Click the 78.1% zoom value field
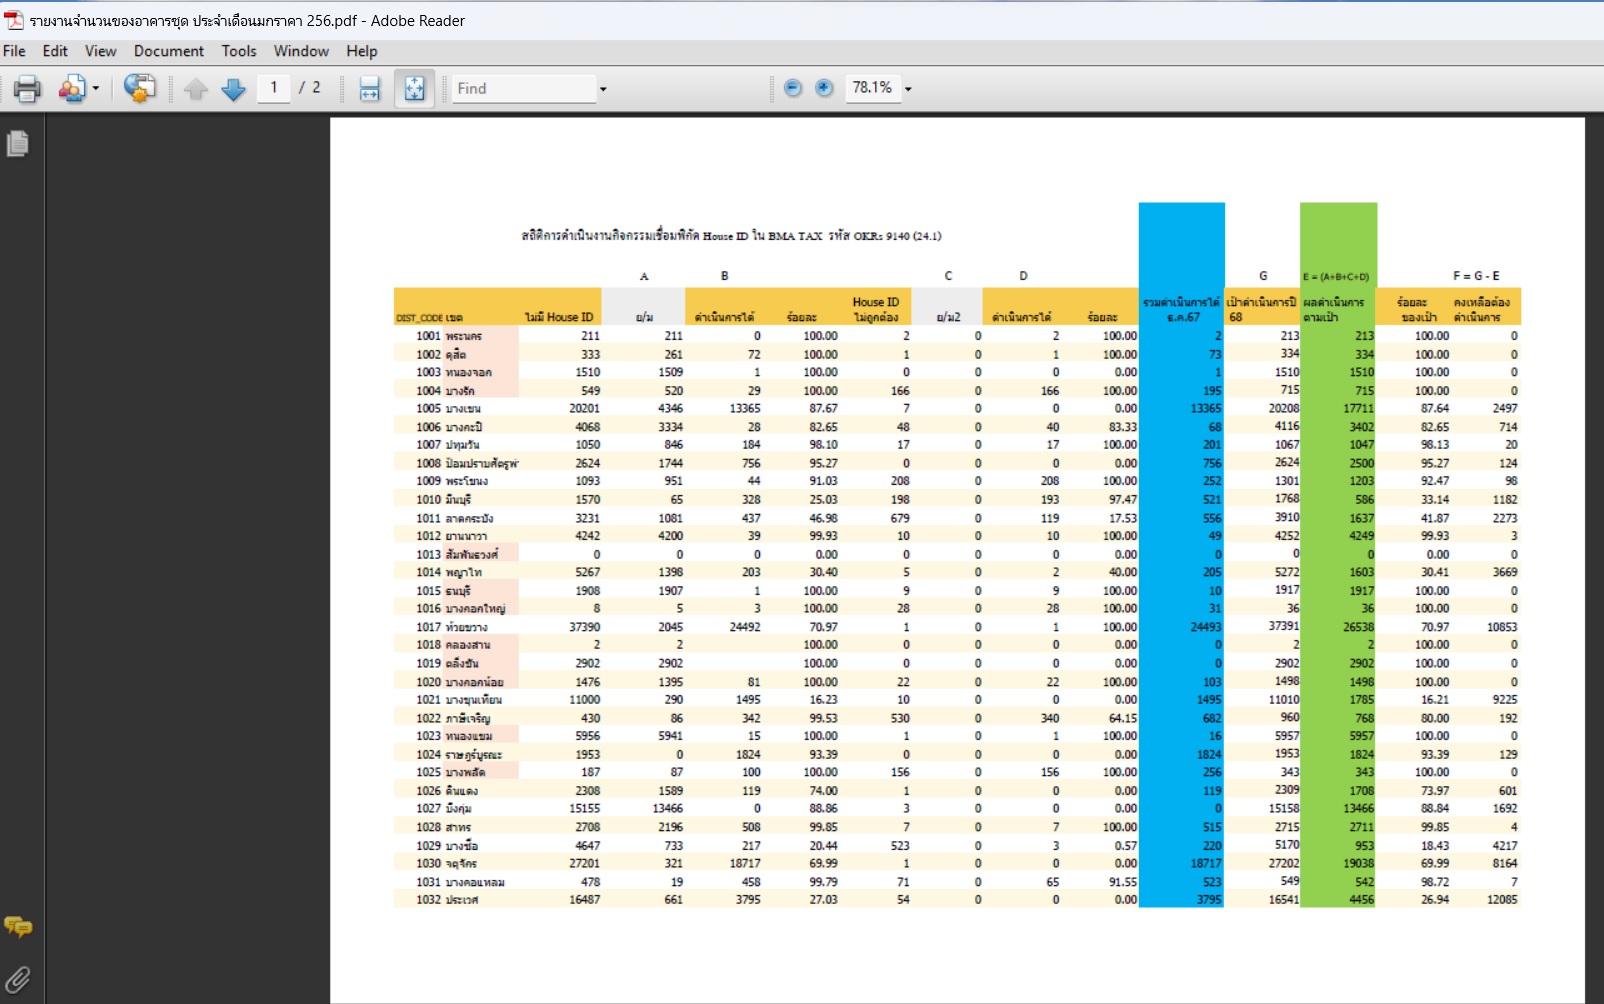Image resolution: width=1604 pixels, height=1004 pixels. click(x=873, y=88)
